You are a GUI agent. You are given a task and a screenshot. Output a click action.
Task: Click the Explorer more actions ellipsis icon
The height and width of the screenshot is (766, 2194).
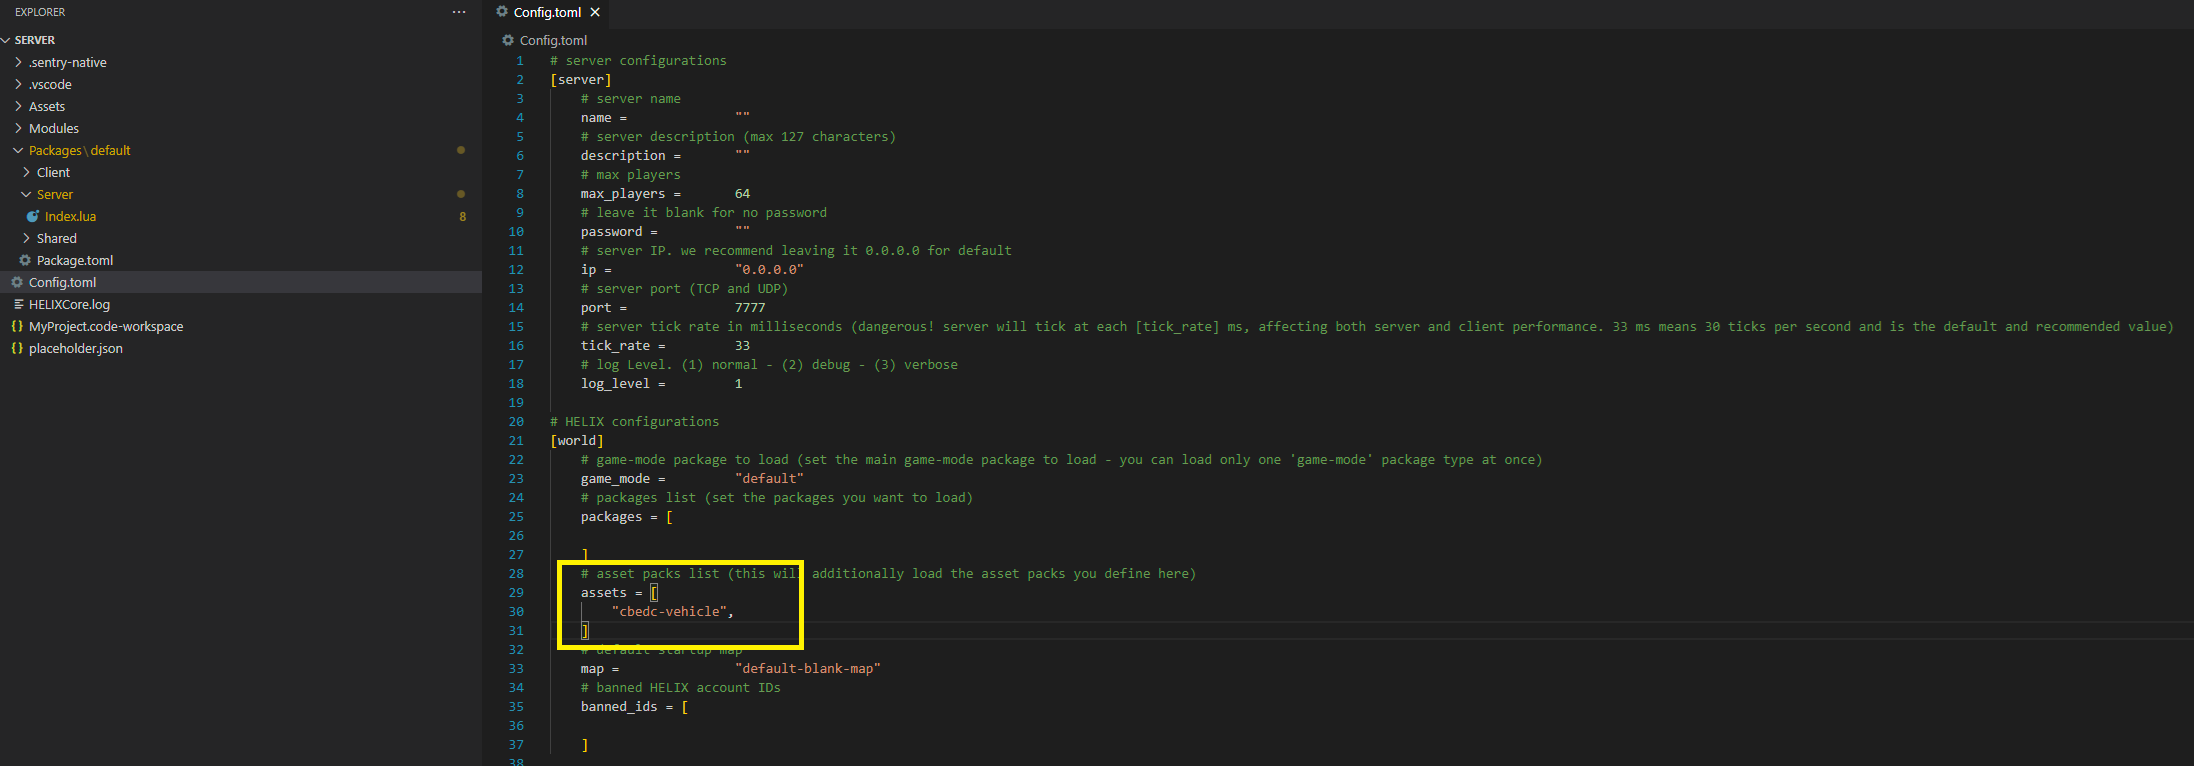click(458, 12)
